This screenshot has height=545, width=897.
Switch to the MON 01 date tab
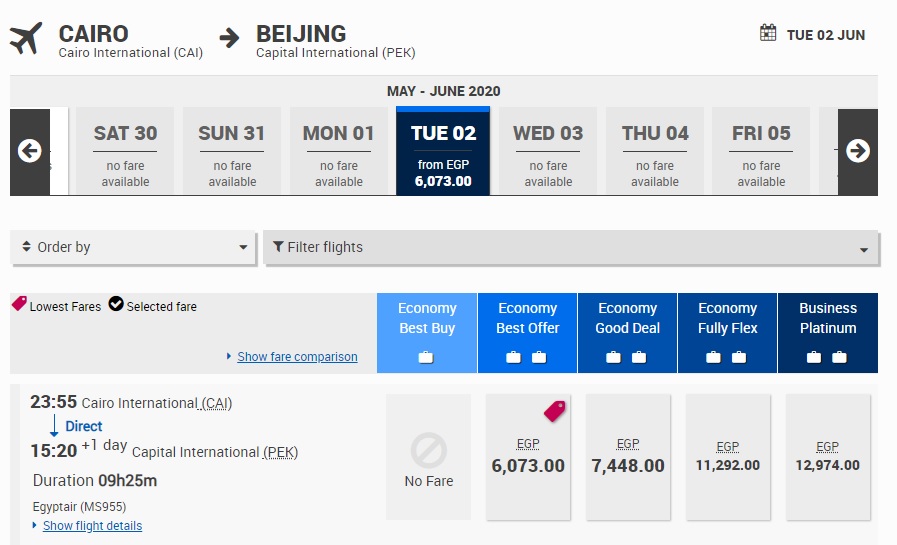[338, 151]
